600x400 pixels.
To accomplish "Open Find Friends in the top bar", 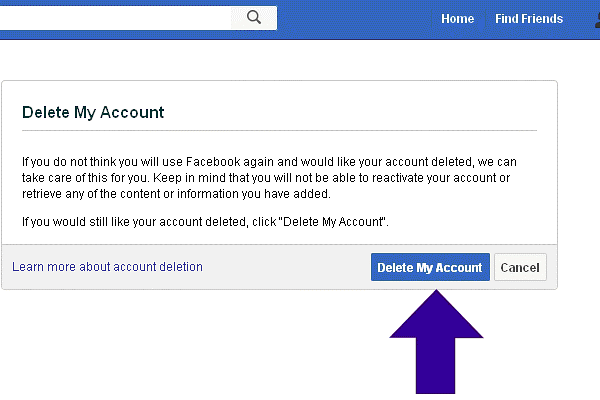I will point(529,19).
